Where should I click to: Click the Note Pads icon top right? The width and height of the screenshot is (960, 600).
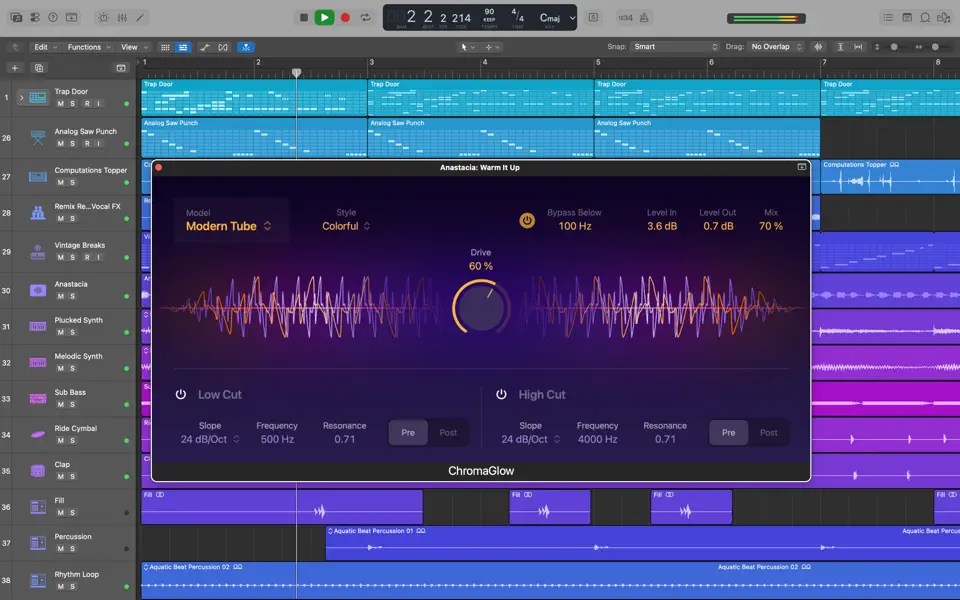pos(907,17)
